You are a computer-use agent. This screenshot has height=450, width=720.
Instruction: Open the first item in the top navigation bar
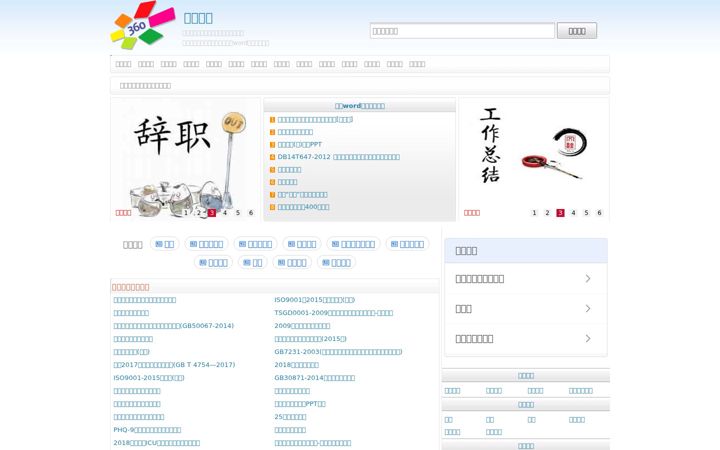[x=123, y=64]
